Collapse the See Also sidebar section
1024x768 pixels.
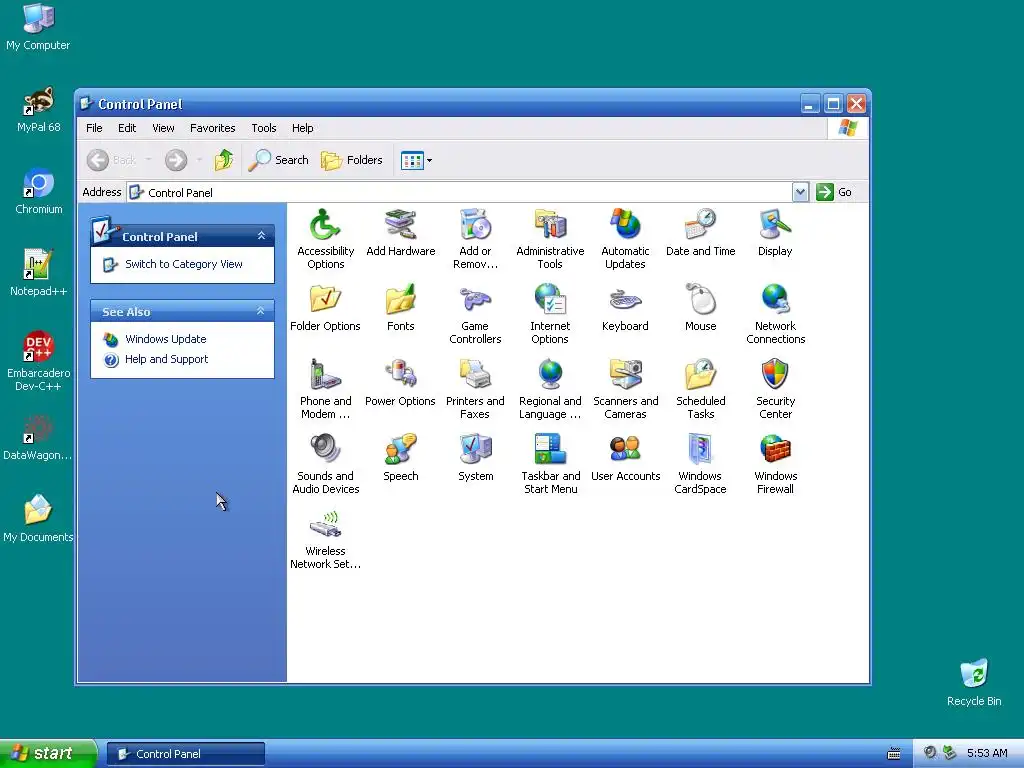pos(261,311)
